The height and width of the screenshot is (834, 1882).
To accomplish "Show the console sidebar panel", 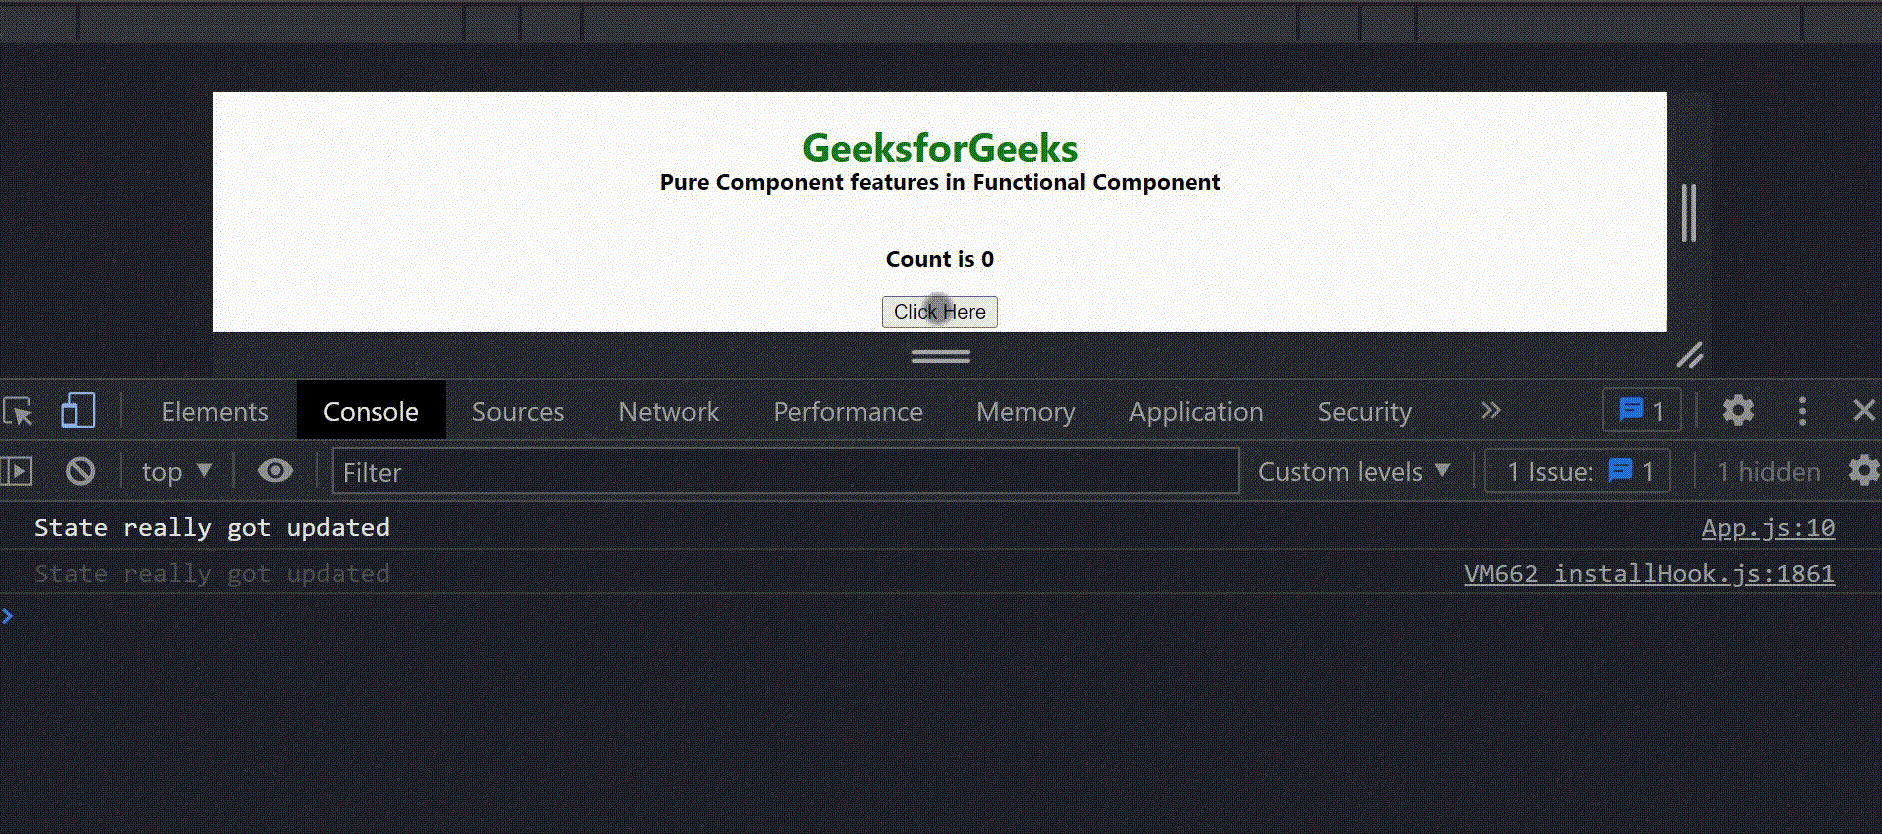I will [17, 471].
